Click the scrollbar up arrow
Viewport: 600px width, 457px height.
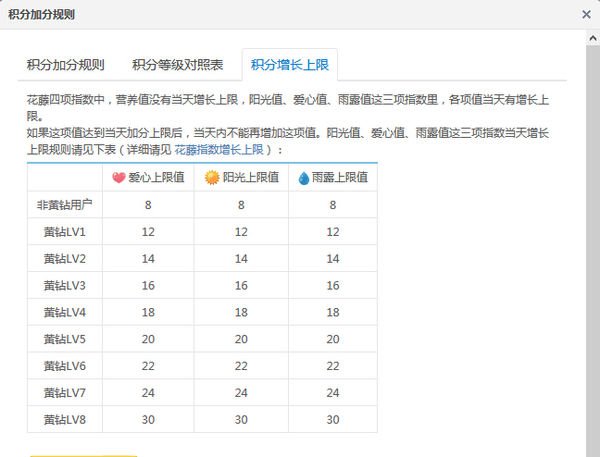[x=593, y=38]
